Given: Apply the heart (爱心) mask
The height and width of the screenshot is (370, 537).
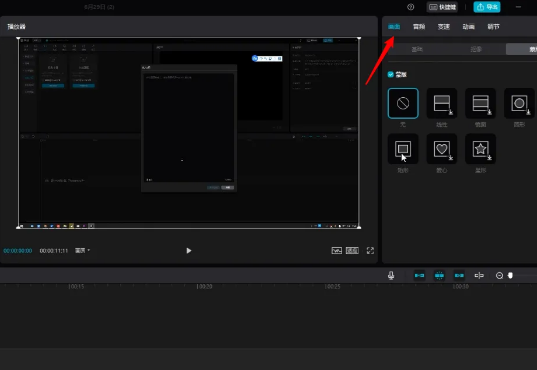Looking at the screenshot, I should pos(442,149).
